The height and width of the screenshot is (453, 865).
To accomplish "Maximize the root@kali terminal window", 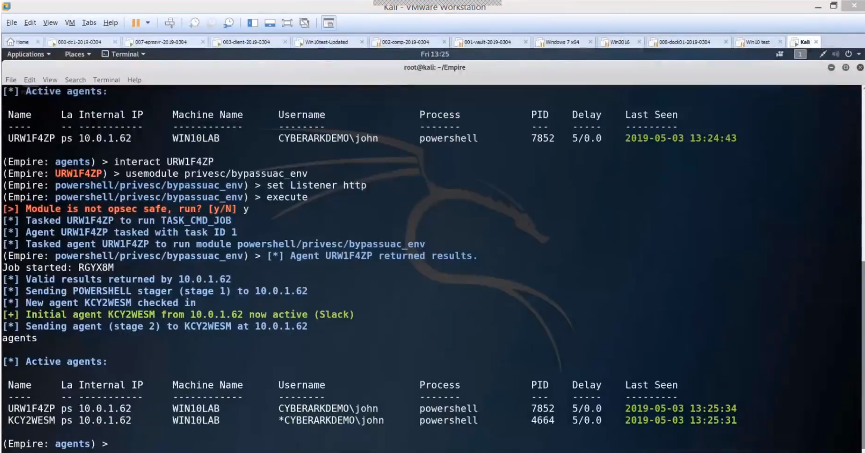I will point(845,67).
